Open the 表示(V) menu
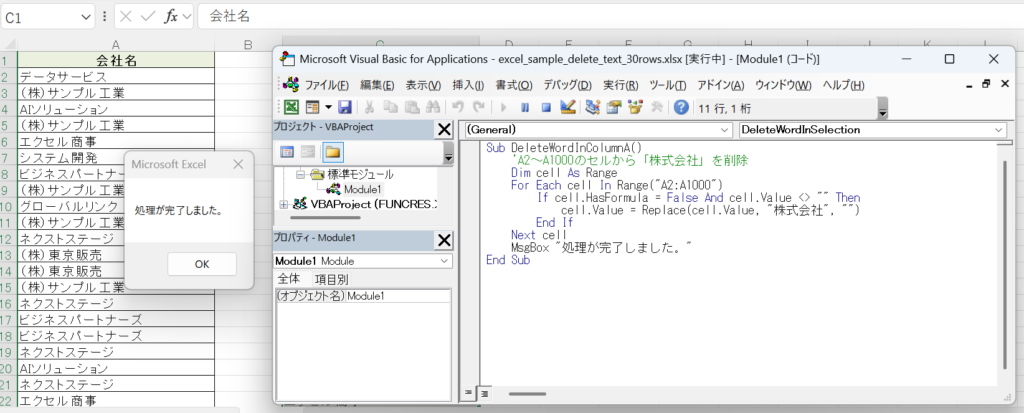Image resolution: width=1024 pixels, height=413 pixels. (x=423, y=86)
